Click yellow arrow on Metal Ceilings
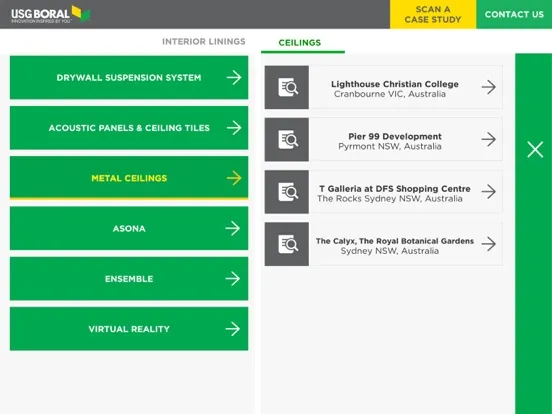 234,178
